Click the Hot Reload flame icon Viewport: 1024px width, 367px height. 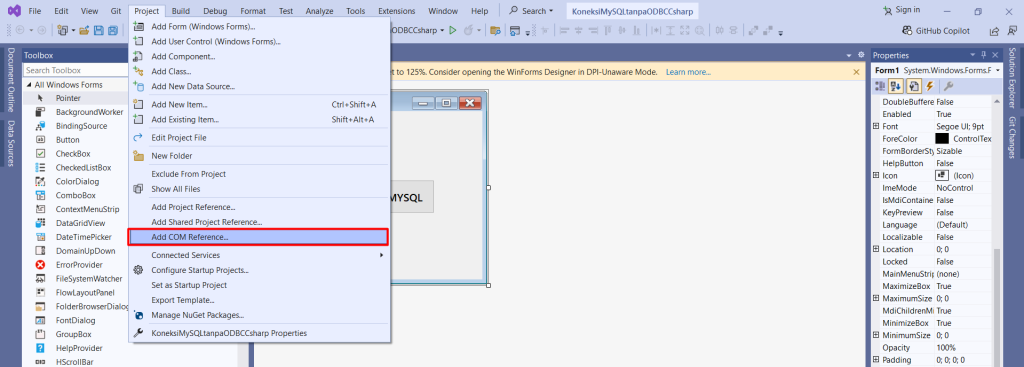click(468, 31)
